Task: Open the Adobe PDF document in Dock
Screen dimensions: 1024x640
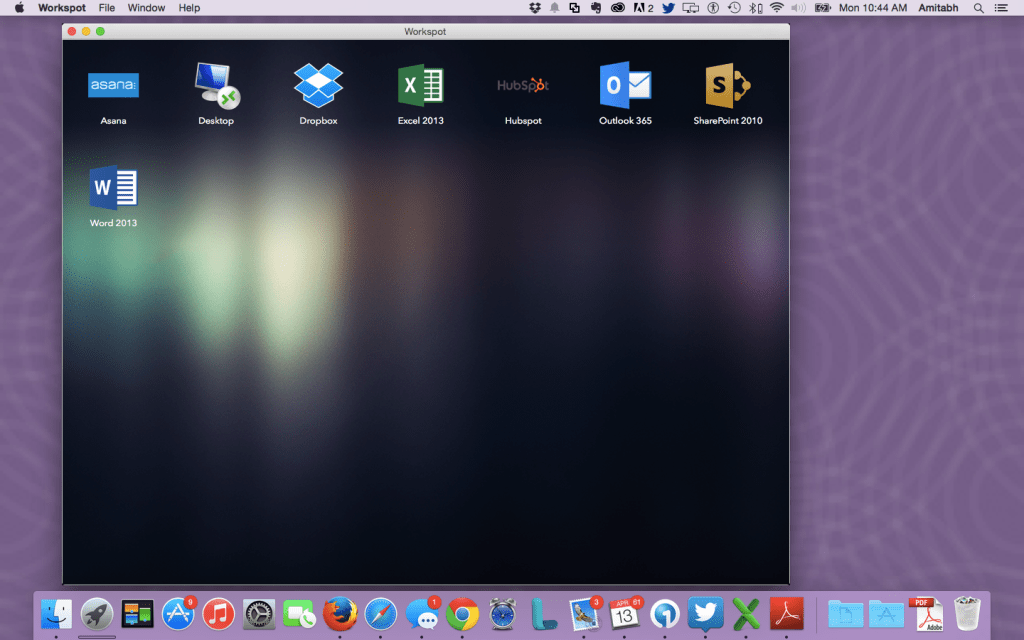Action: point(927,614)
